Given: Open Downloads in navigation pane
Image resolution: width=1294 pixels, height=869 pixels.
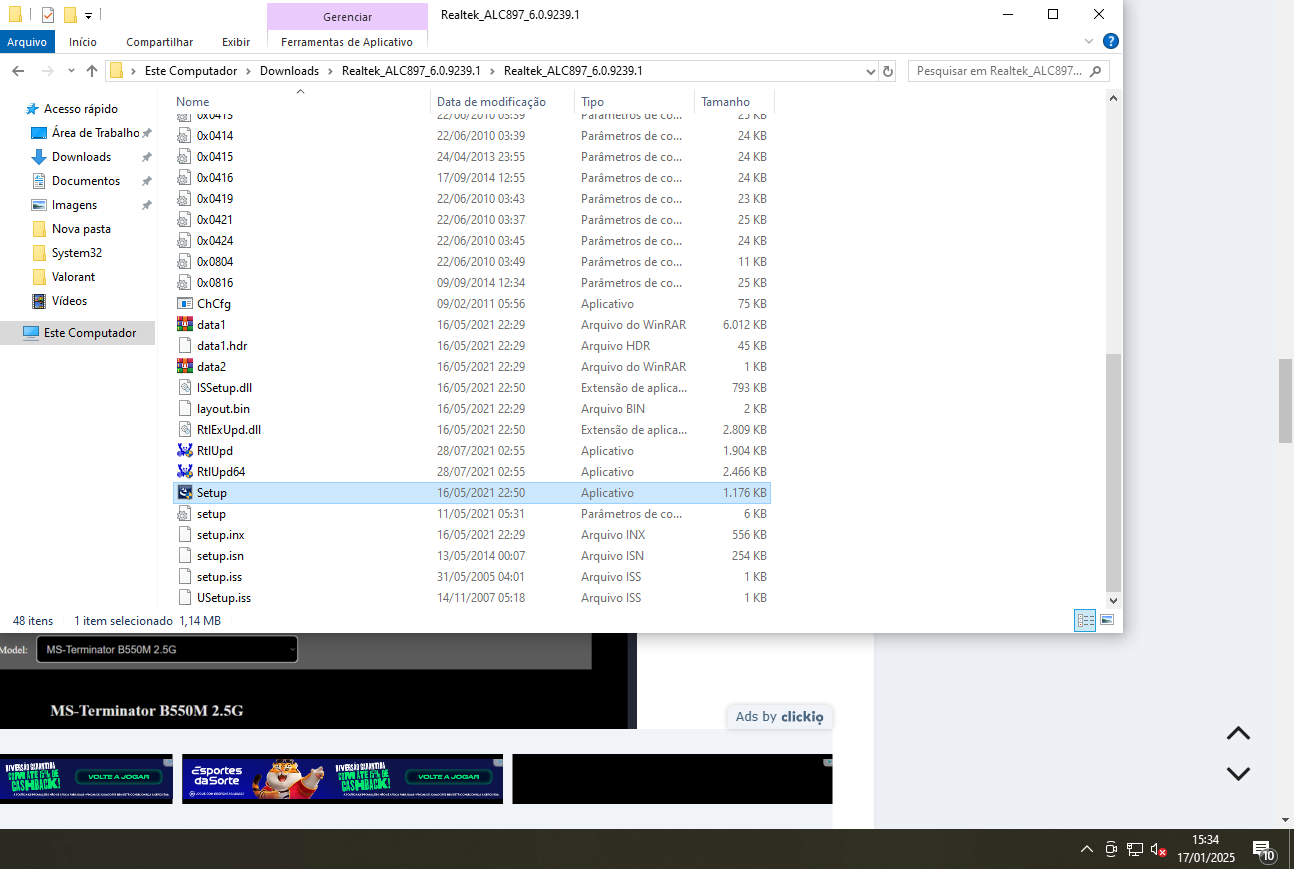Looking at the screenshot, I should pos(81,157).
